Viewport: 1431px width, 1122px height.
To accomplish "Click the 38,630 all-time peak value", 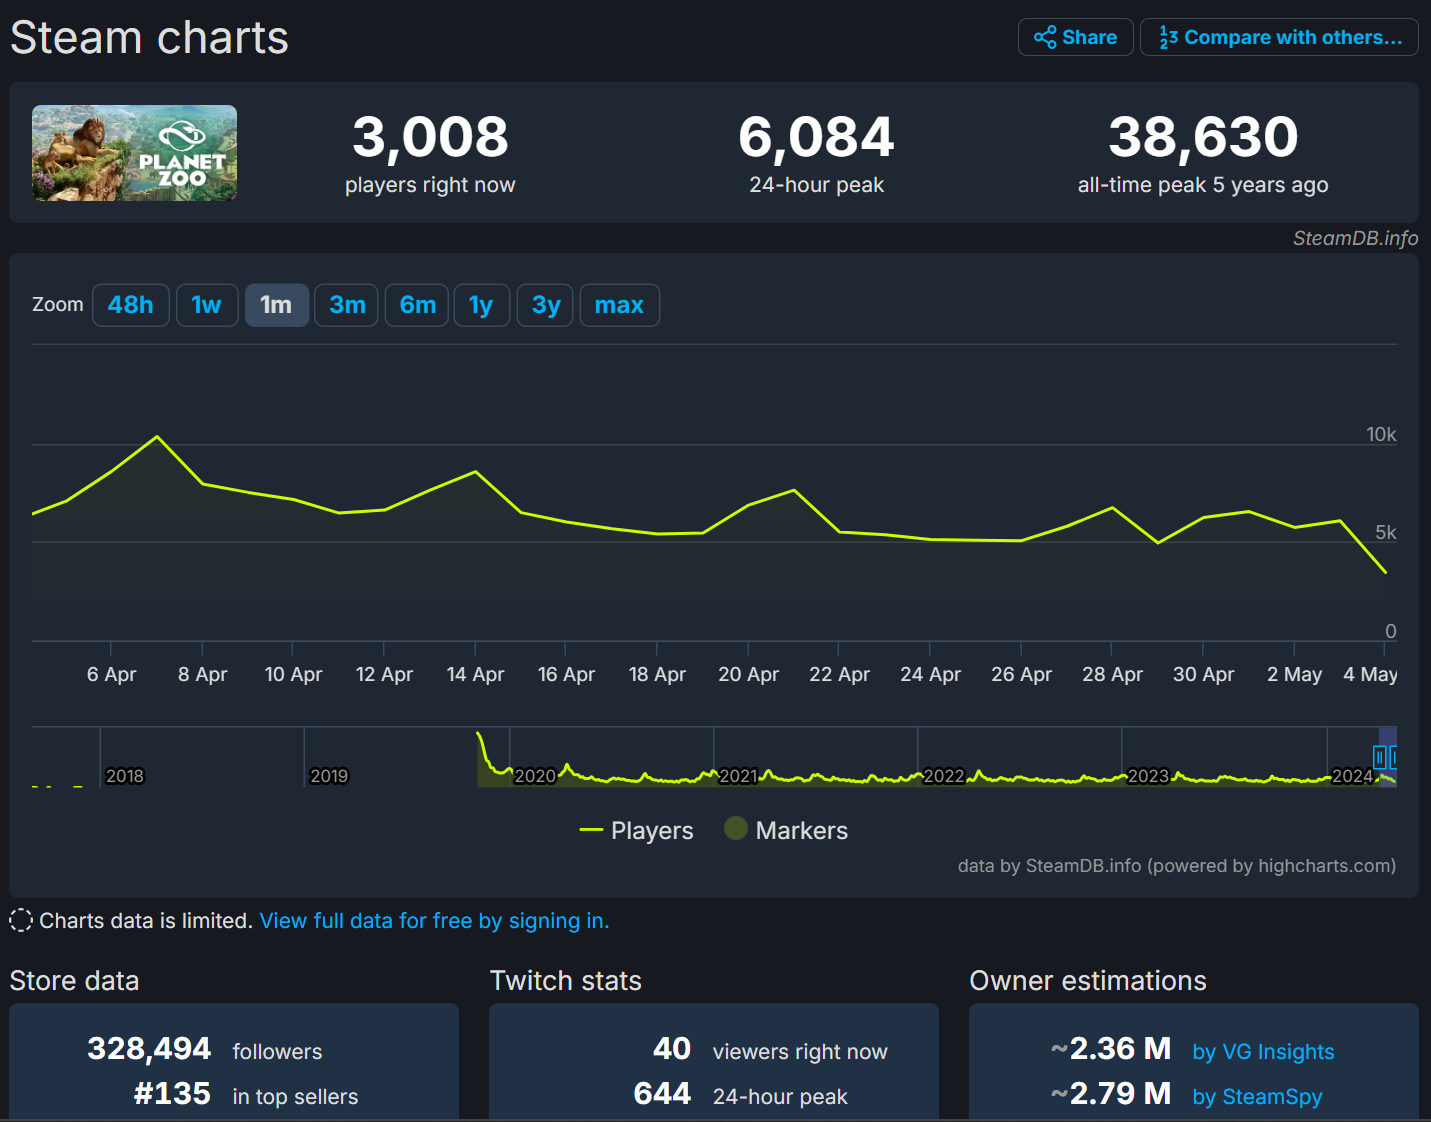I will pyautogui.click(x=1203, y=137).
